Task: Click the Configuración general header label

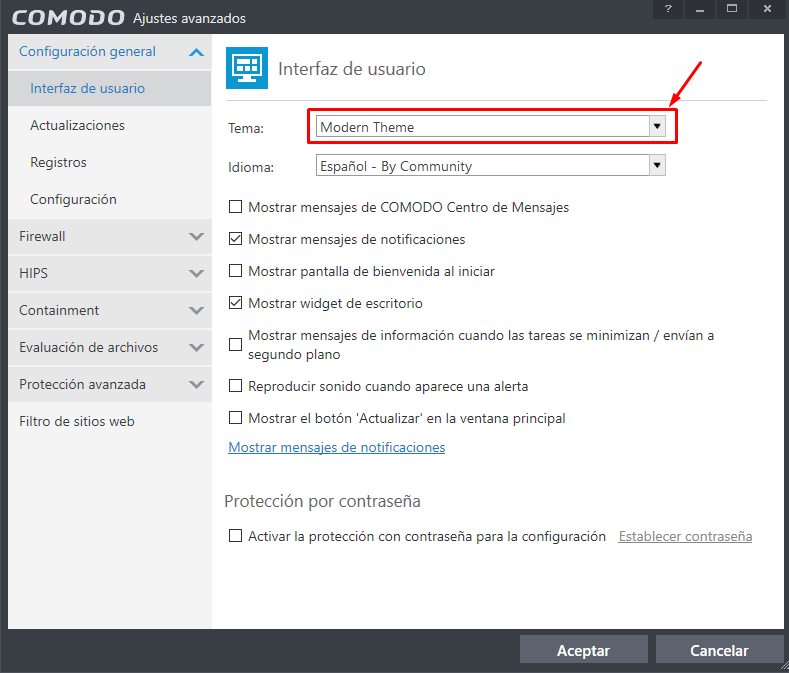Action: [87, 51]
